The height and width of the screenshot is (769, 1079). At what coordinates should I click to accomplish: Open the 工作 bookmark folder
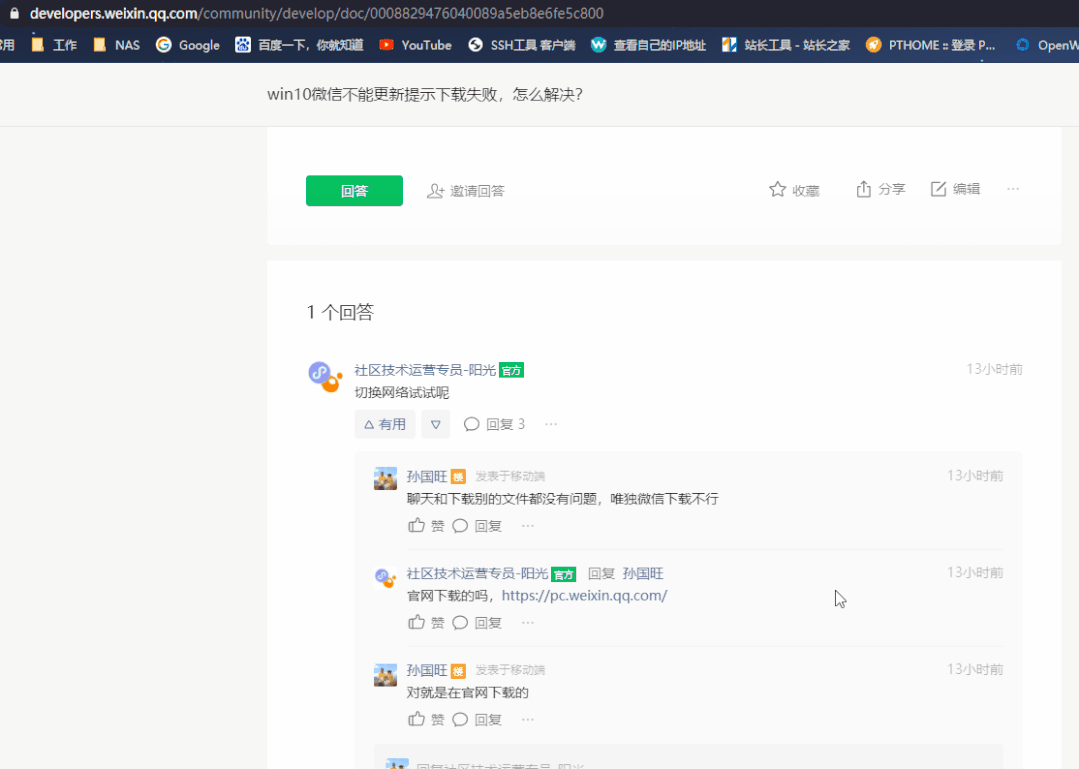tap(54, 45)
